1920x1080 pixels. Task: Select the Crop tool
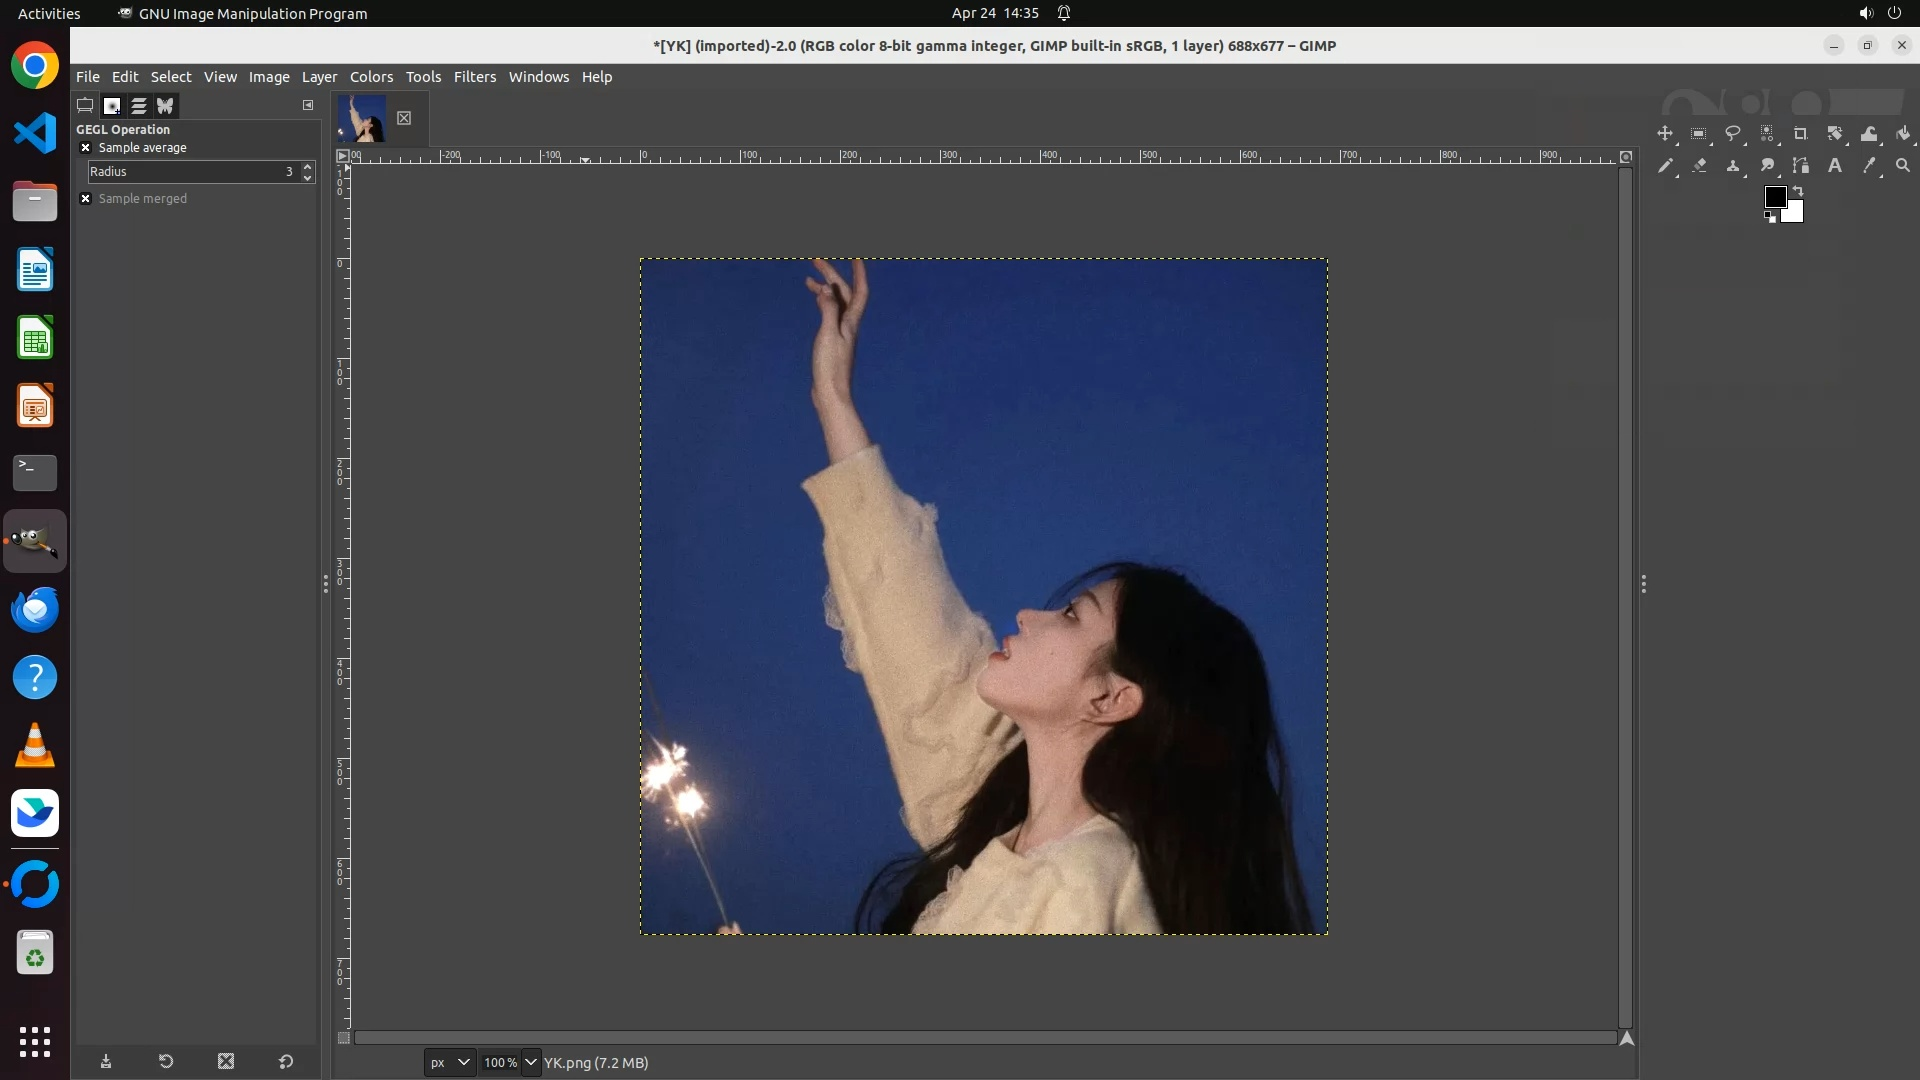1801,133
